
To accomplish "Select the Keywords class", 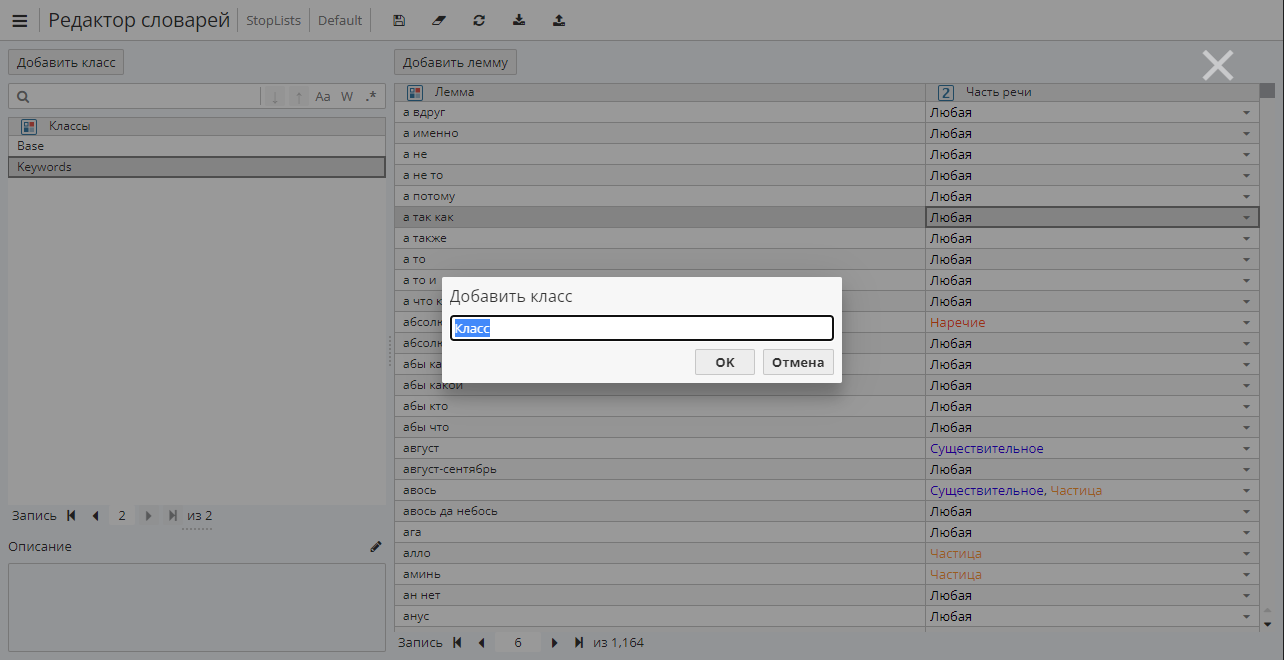I will pos(197,167).
